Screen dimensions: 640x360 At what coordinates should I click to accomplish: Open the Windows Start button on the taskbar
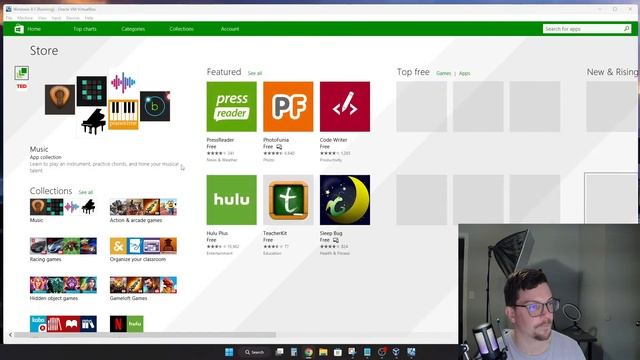coord(229,352)
